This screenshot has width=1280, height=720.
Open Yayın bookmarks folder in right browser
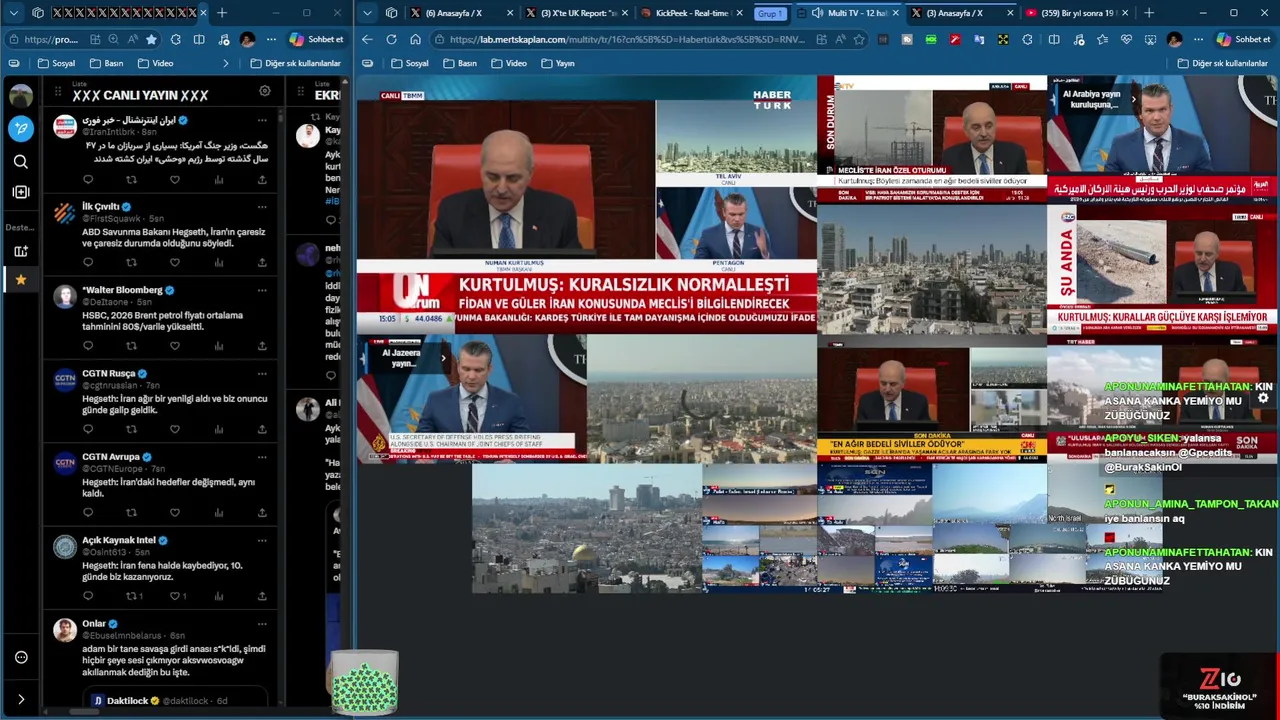coord(558,63)
